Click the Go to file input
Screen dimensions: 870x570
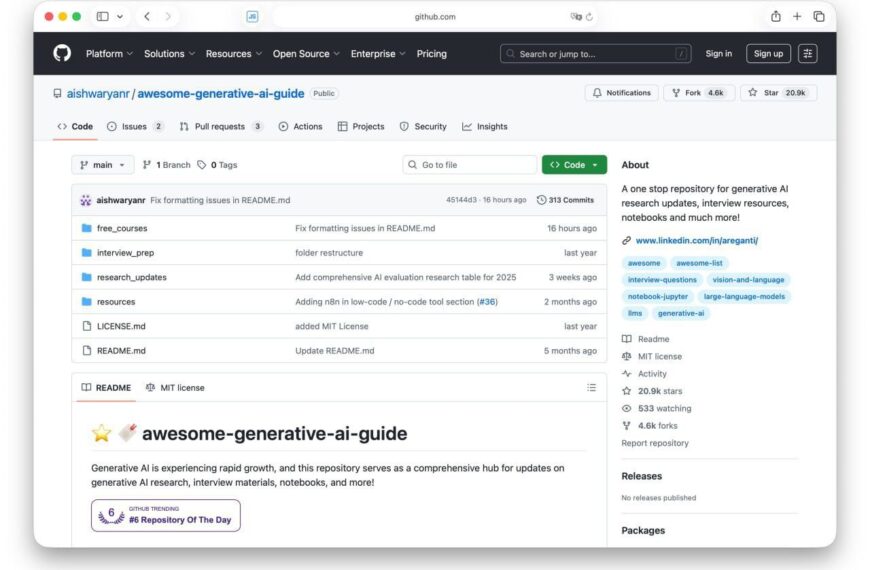(470, 165)
